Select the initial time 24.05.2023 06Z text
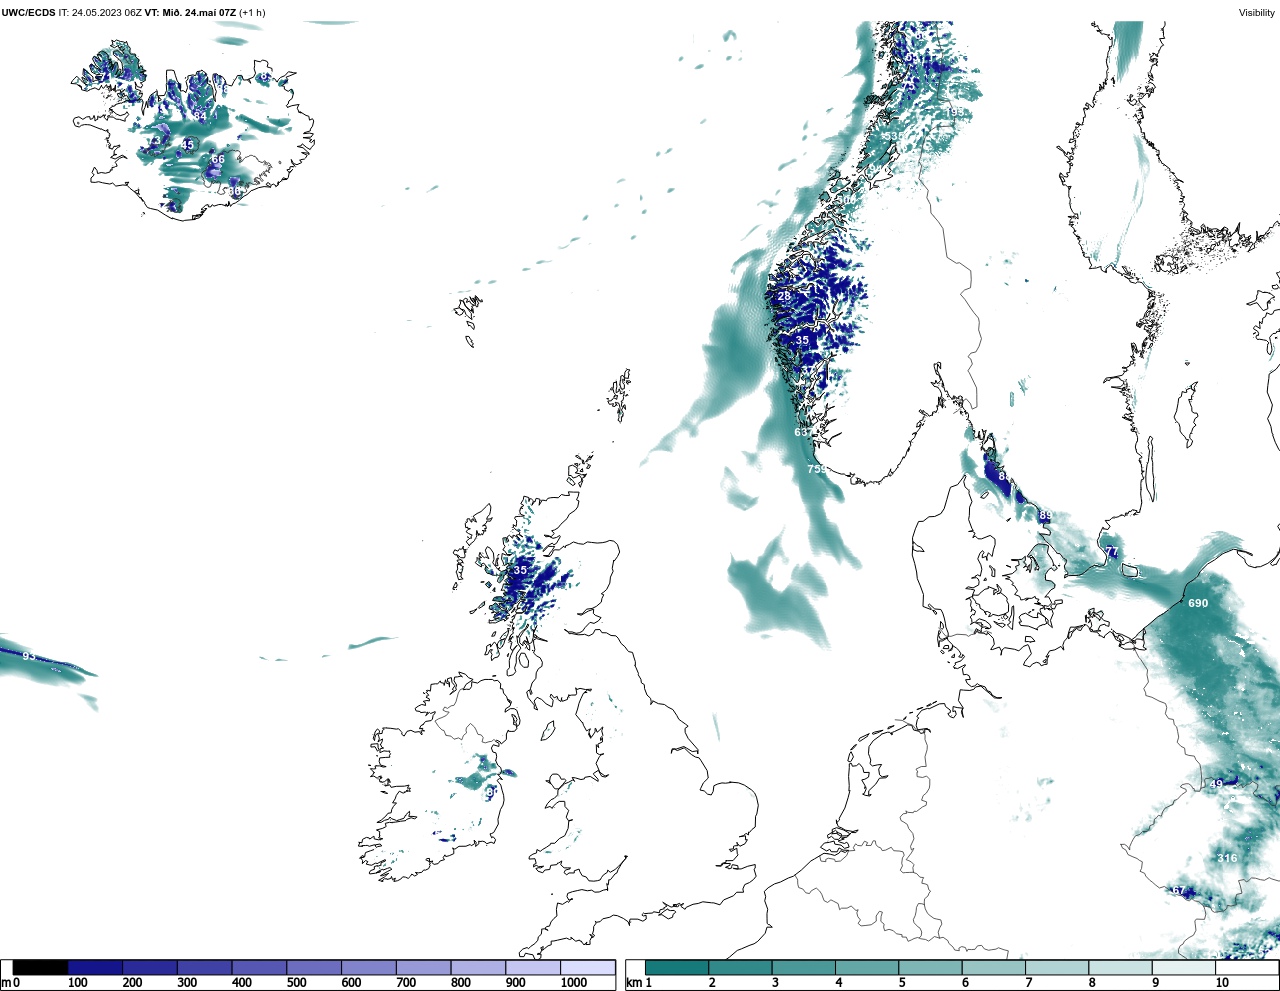This screenshot has width=1280, height=991. (x=107, y=13)
